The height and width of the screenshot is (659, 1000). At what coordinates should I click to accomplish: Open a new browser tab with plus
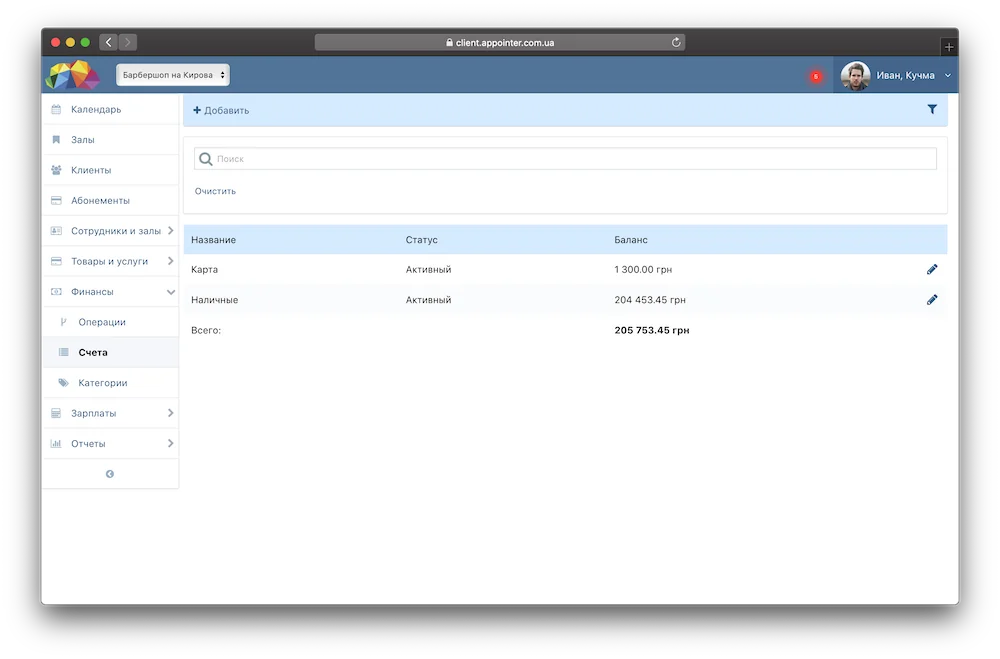tap(948, 47)
